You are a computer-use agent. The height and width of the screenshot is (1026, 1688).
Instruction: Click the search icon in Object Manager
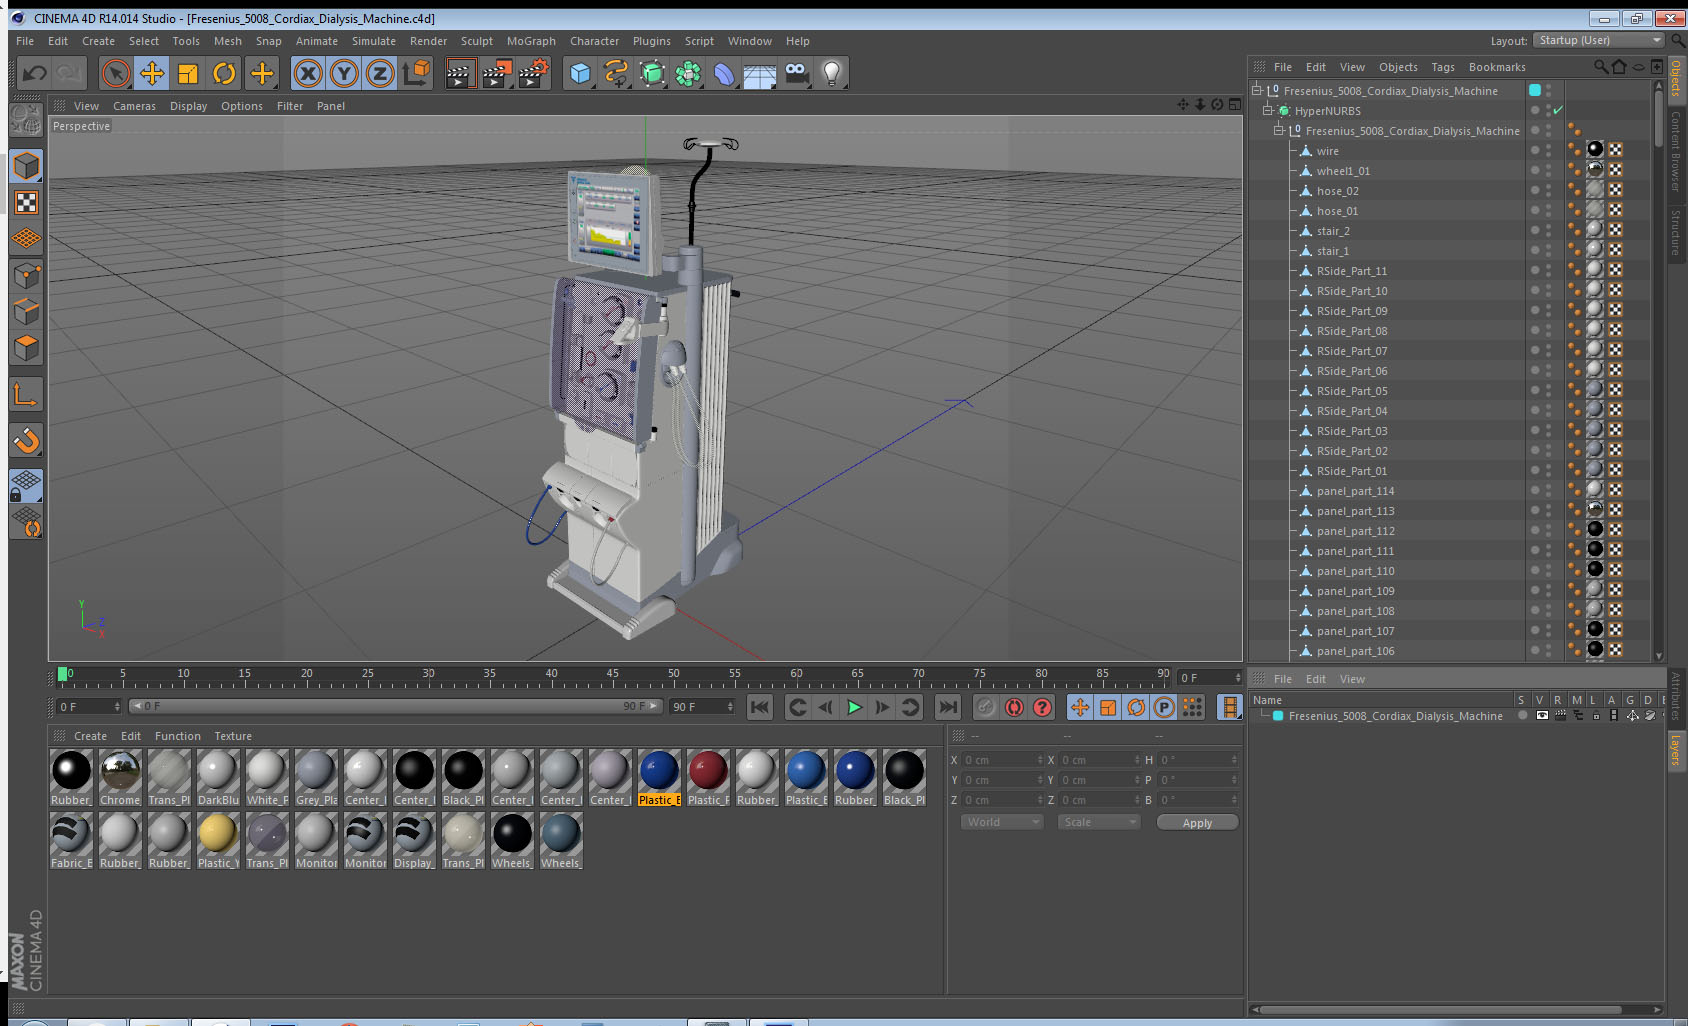point(1601,67)
